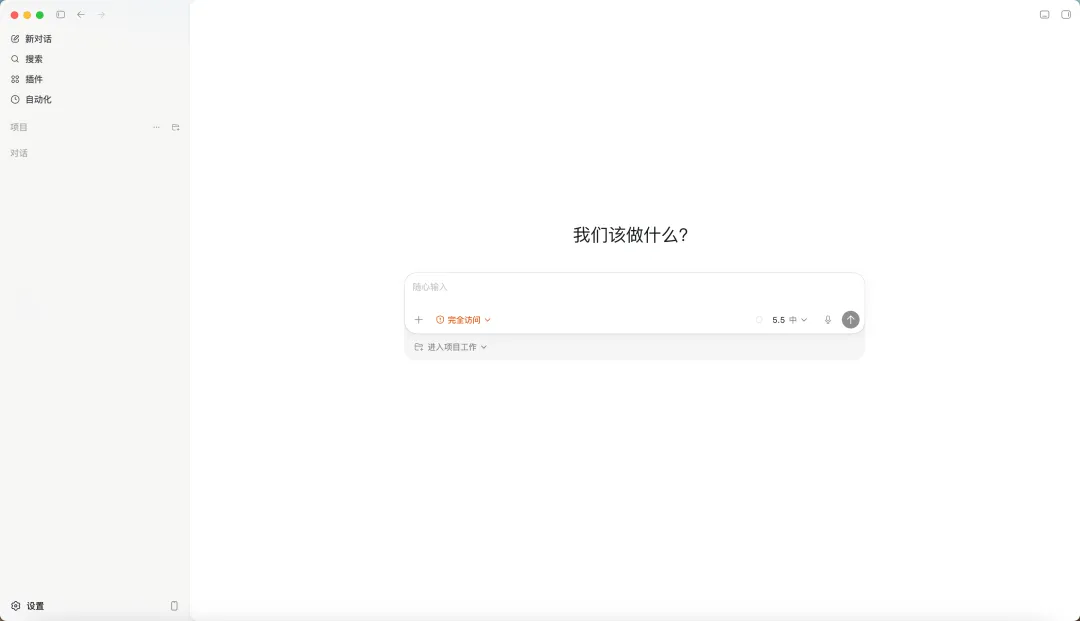Screen dimensions: 1080x621
Task: Open 设置 settings at sidebar bottom
Action: (x=28, y=606)
